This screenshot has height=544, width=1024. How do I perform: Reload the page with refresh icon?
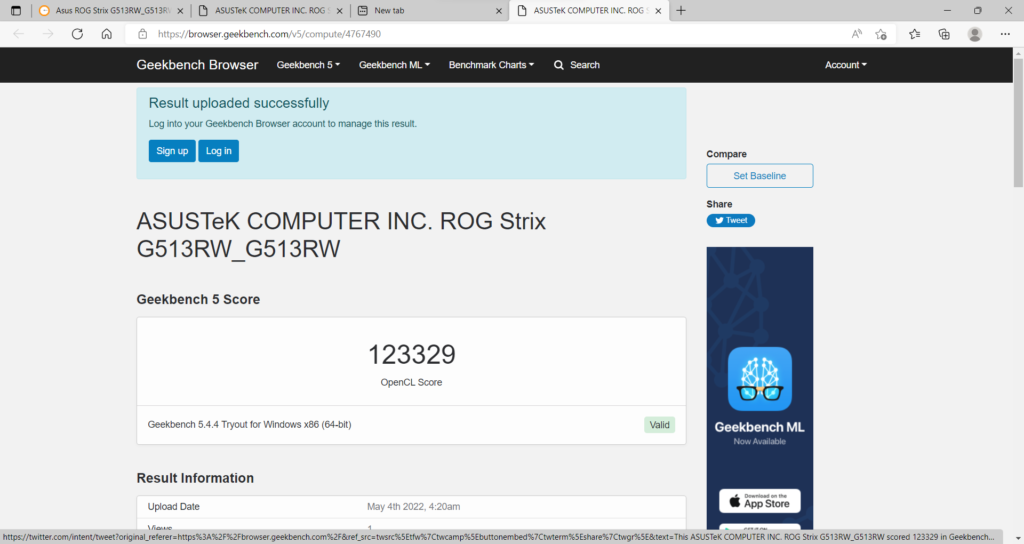[x=77, y=34]
